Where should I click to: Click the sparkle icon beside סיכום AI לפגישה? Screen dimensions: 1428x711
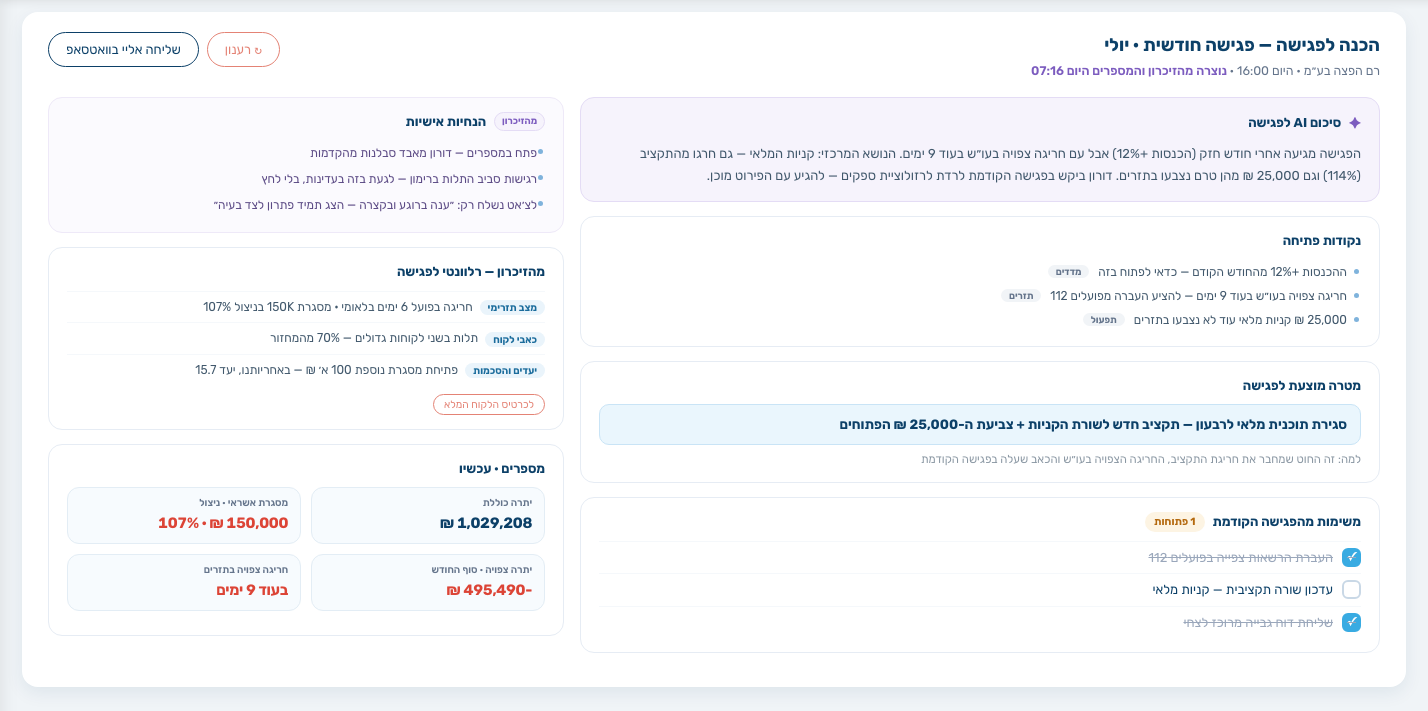[x=1354, y=123]
